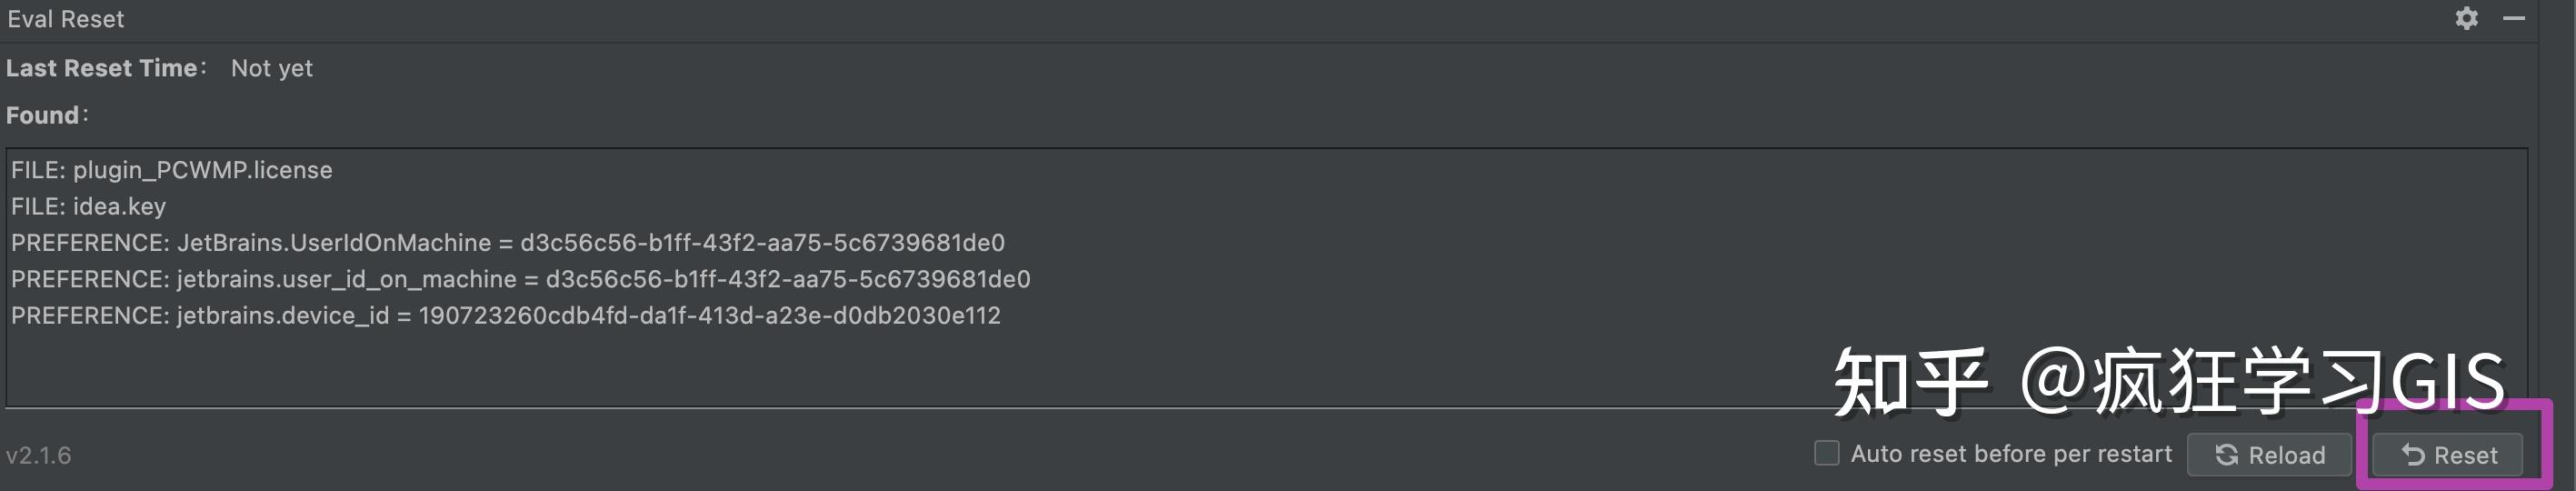Click the Last Reset Time label
The height and width of the screenshot is (491, 2576).
(102, 68)
